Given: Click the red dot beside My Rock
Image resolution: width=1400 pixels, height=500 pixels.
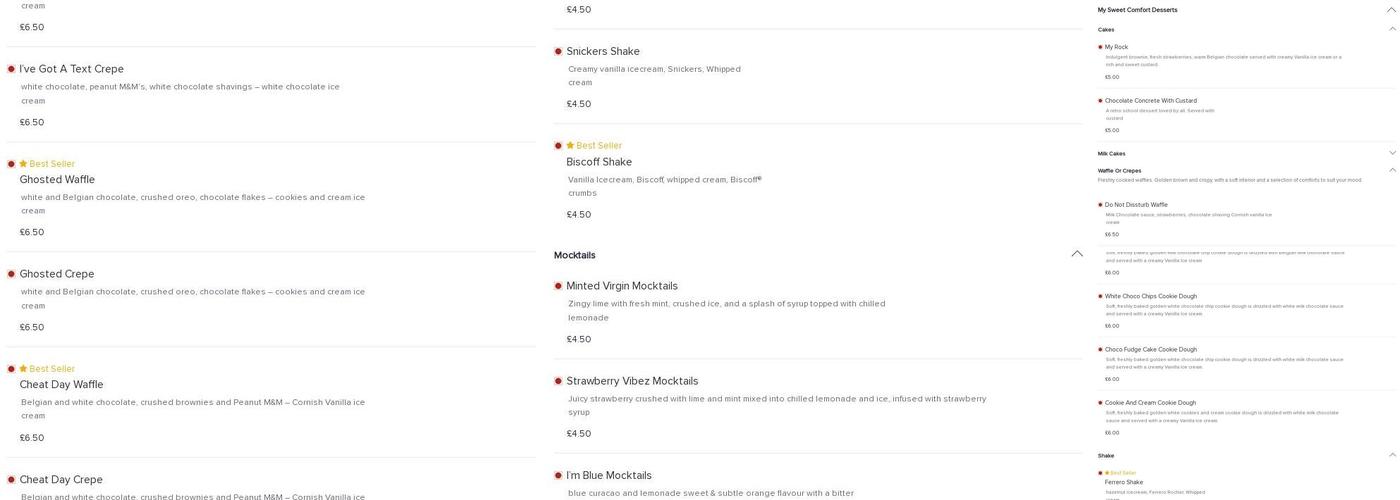Looking at the screenshot, I should [x=1100, y=47].
